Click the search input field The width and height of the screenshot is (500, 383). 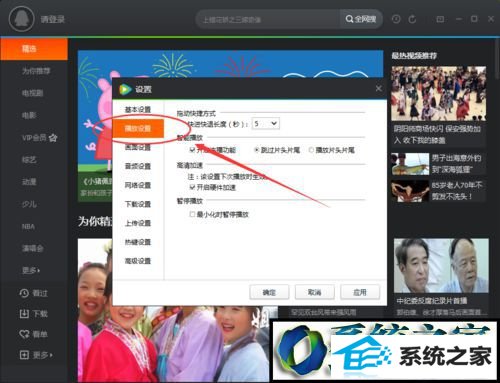click(268, 19)
